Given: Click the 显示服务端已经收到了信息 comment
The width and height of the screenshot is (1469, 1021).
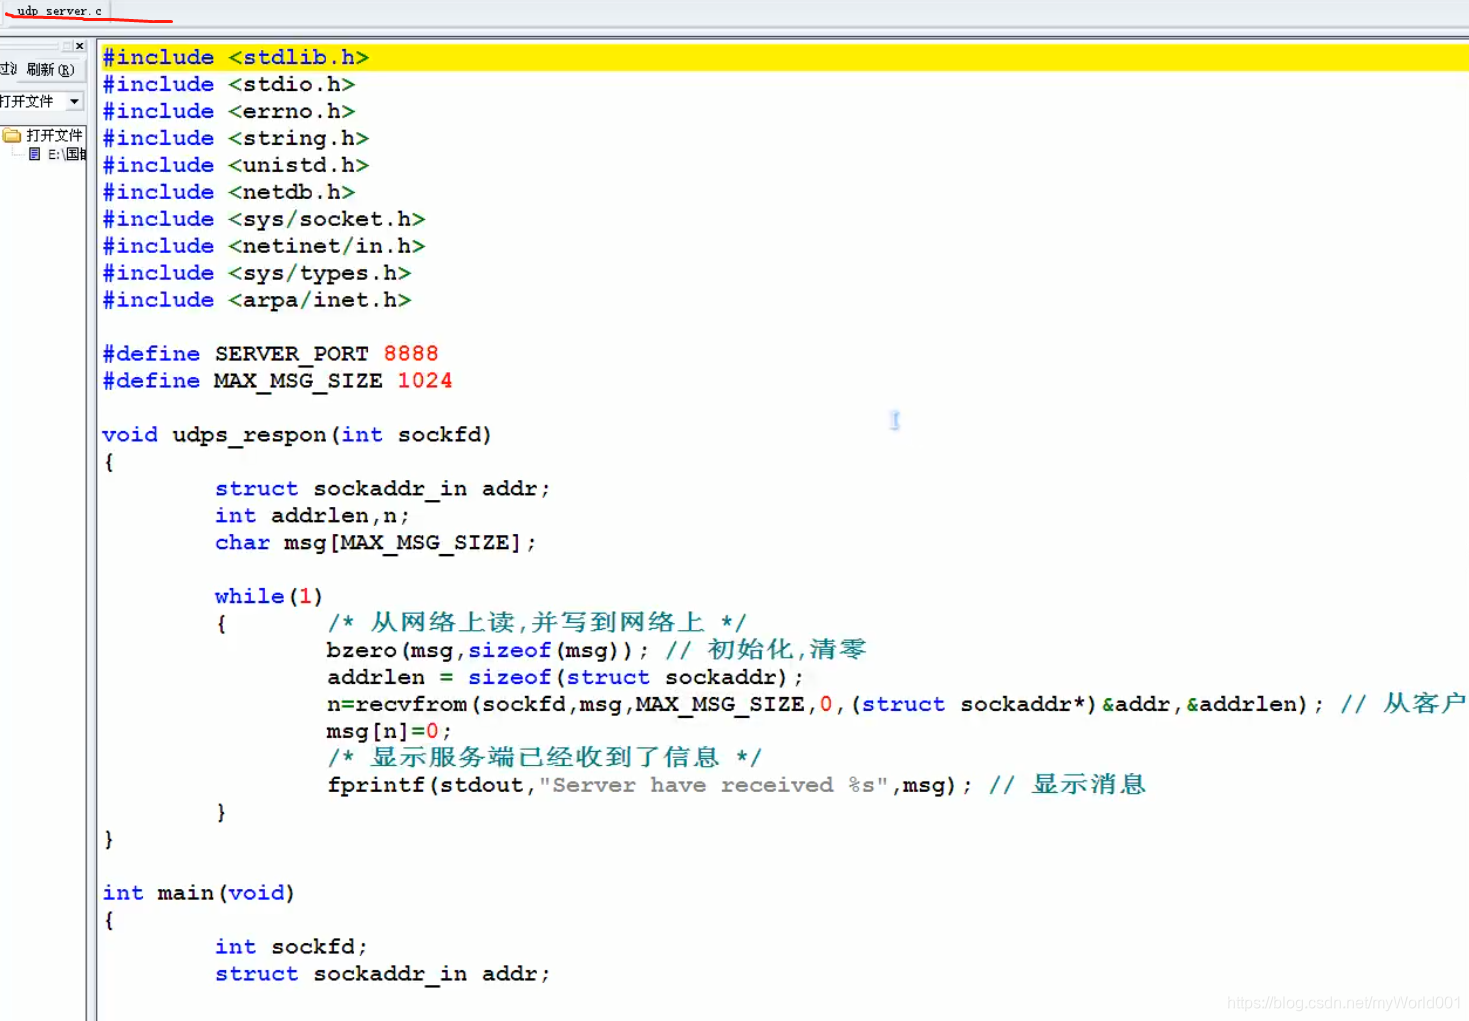Looking at the screenshot, I should [x=544, y=758].
